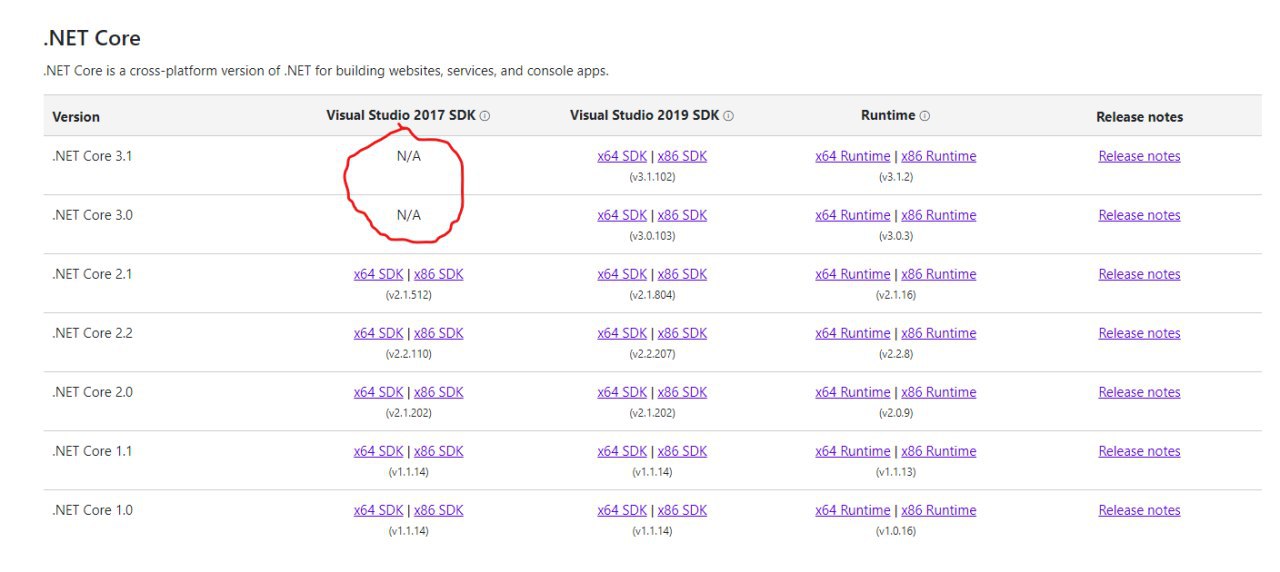This screenshot has width=1280, height=572.
Task: Download .NET Core 1.0 x86 SDK for VS 2017
Action: point(439,510)
